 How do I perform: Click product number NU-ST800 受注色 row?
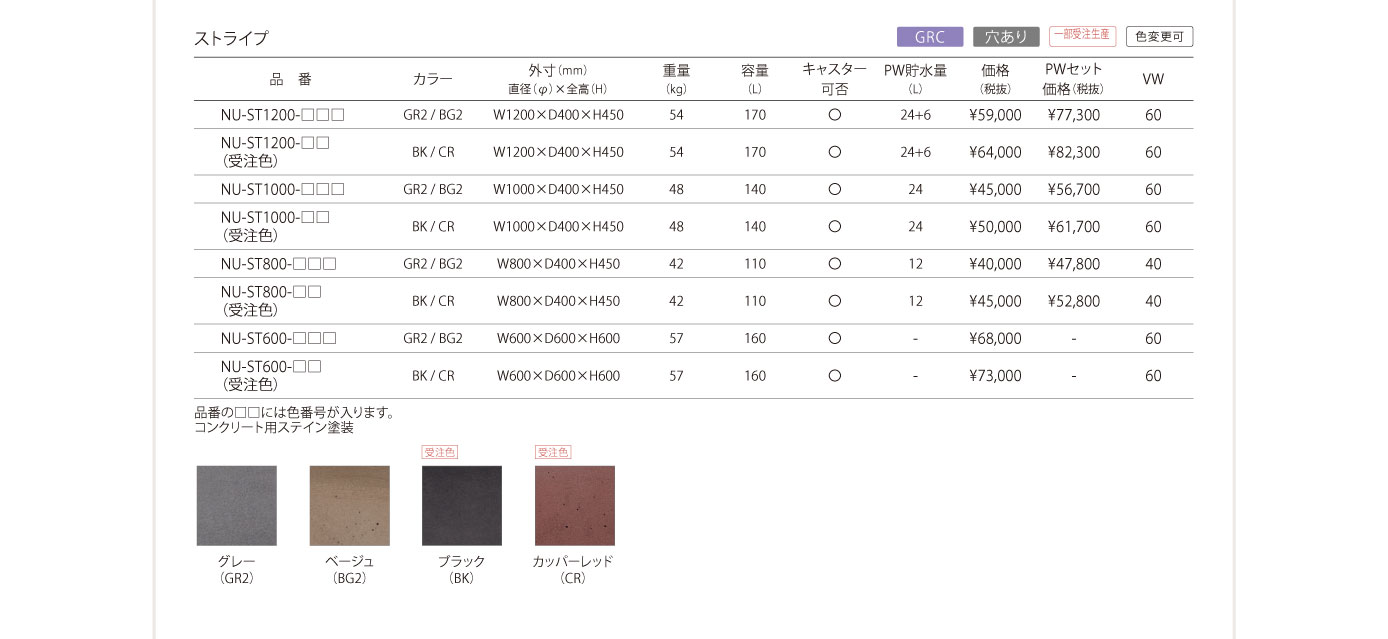click(x=271, y=301)
